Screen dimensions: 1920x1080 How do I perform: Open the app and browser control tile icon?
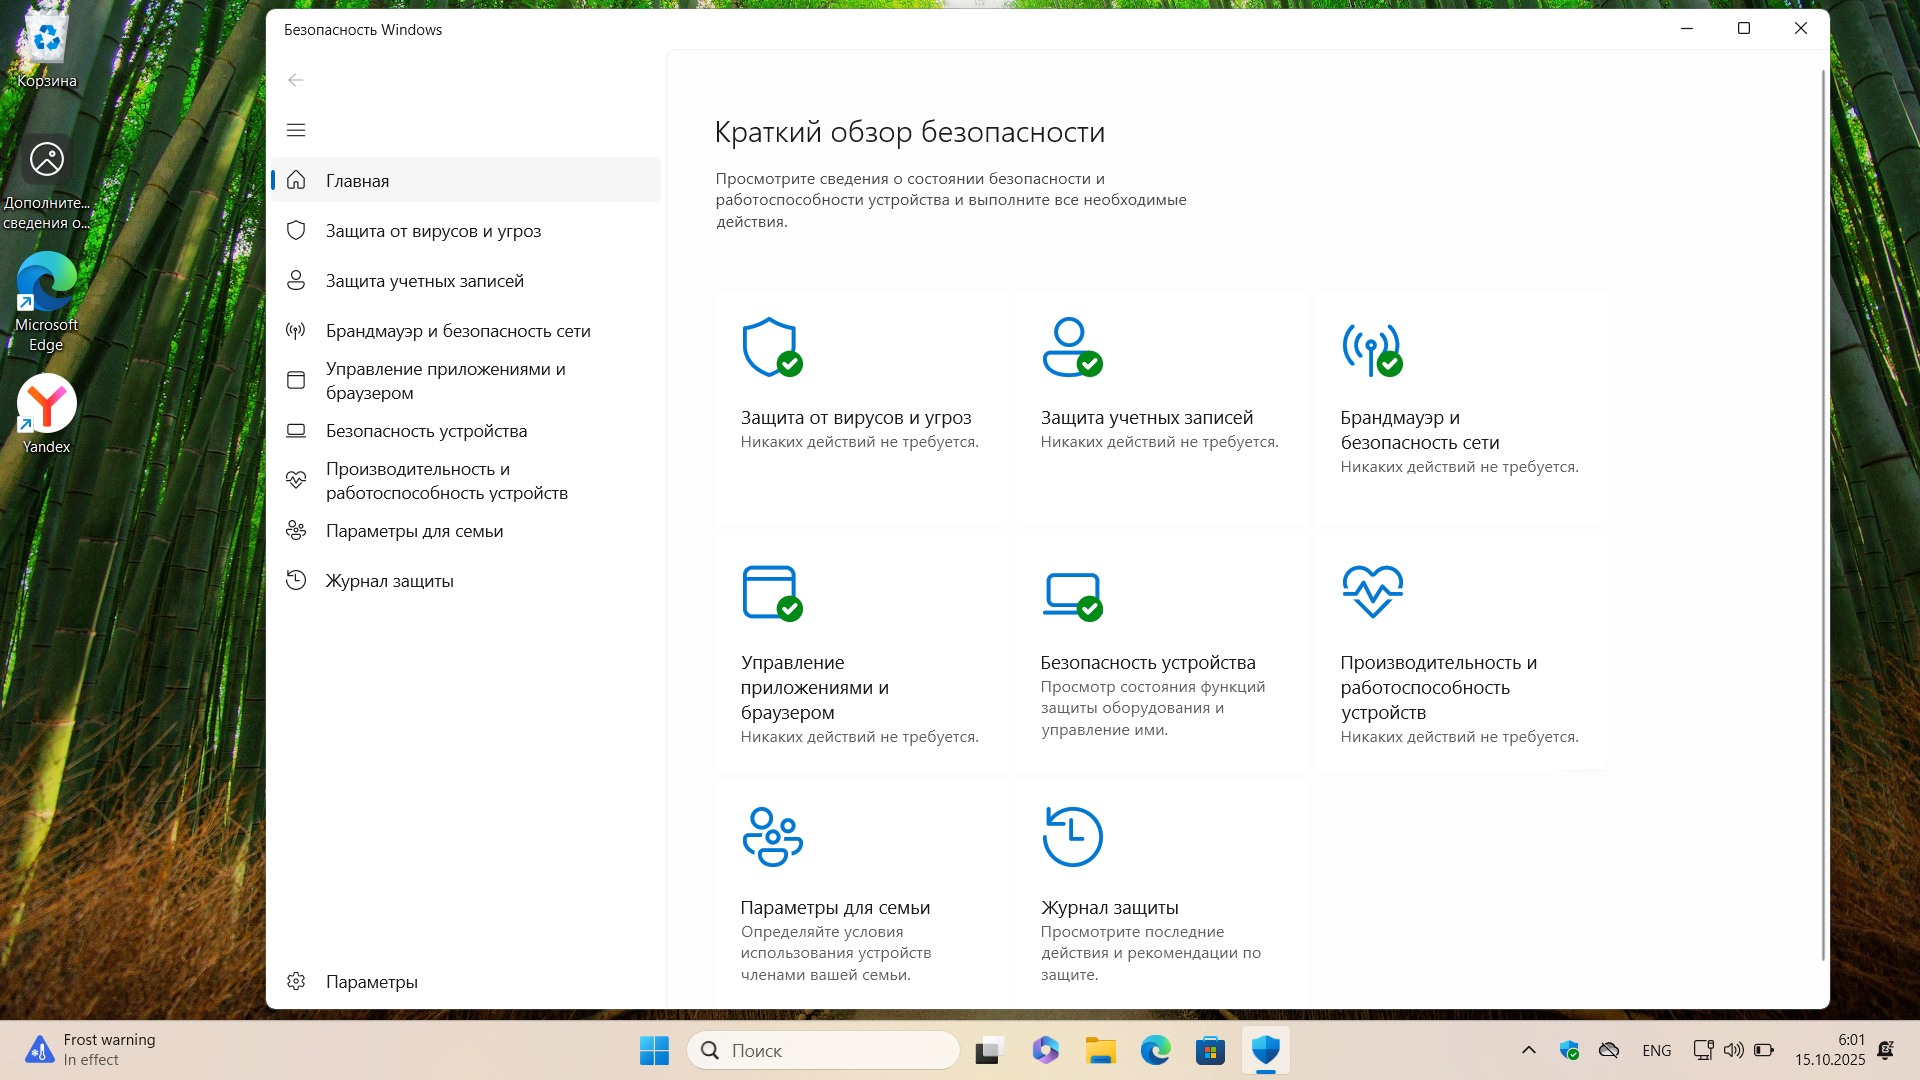pos(771,592)
